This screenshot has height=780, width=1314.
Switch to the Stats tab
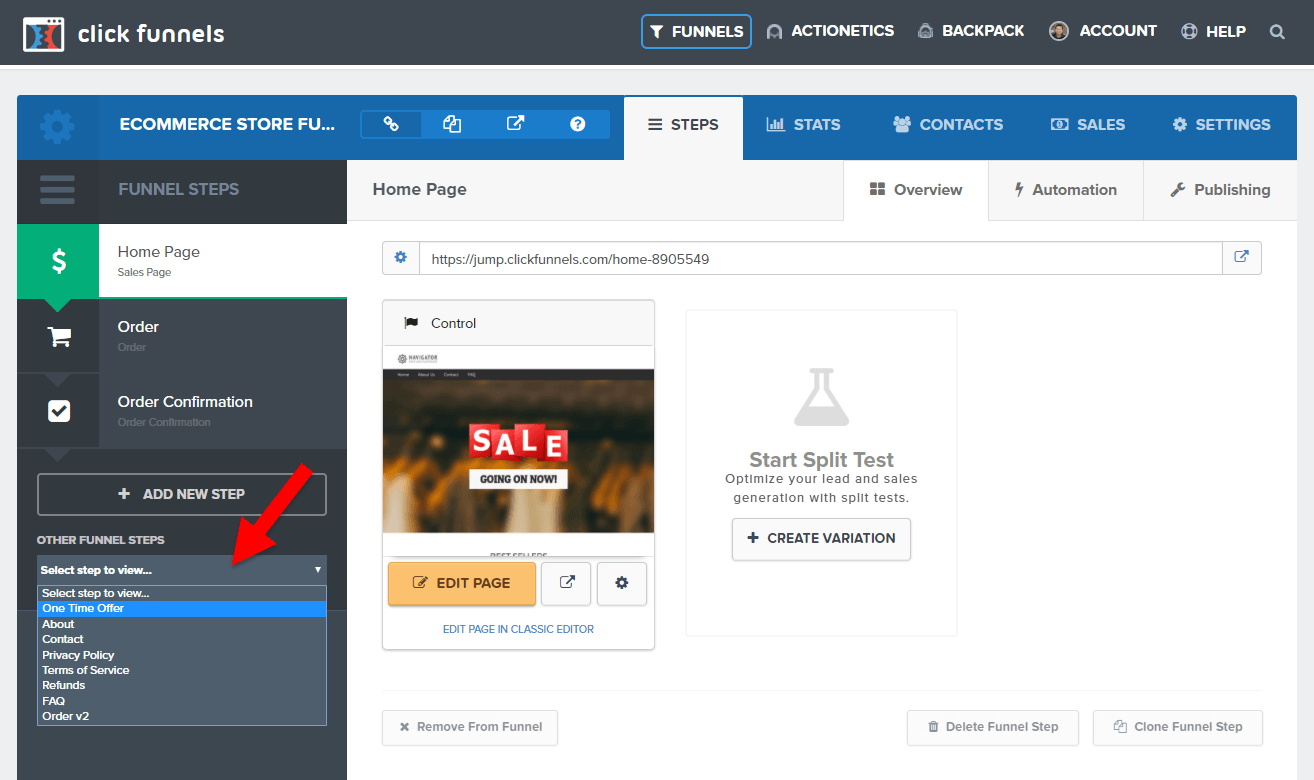pyautogui.click(x=803, y=125)
